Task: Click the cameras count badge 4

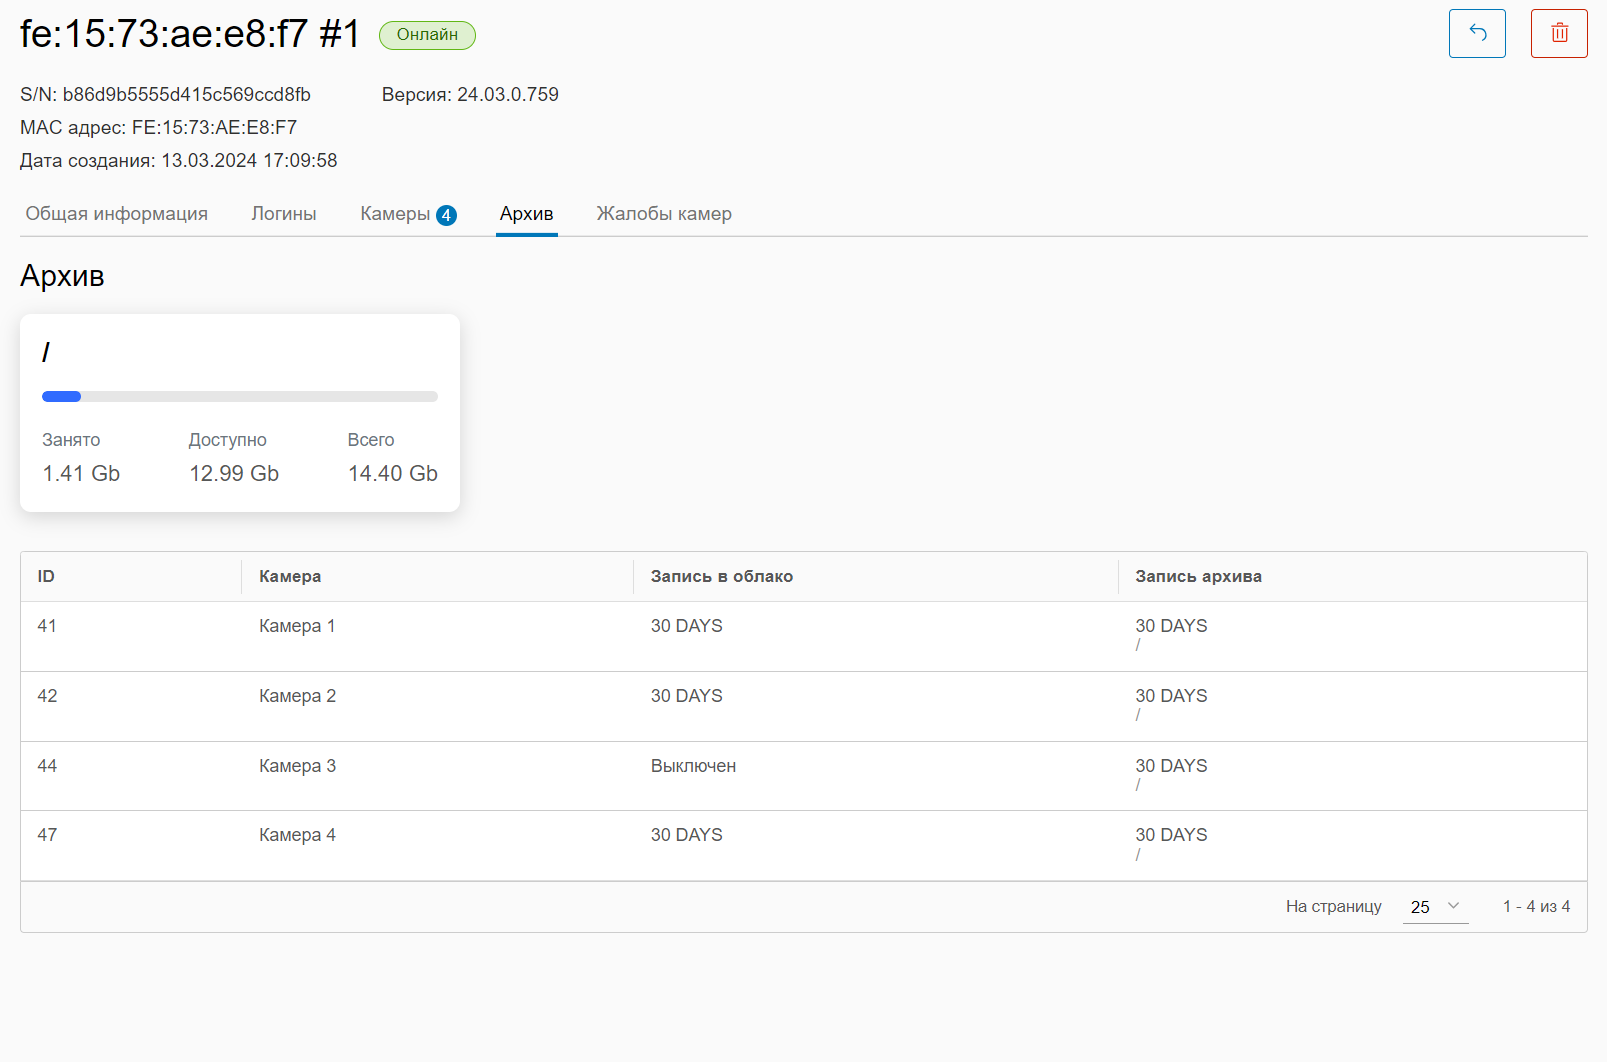Action: (x=446, y=215)
